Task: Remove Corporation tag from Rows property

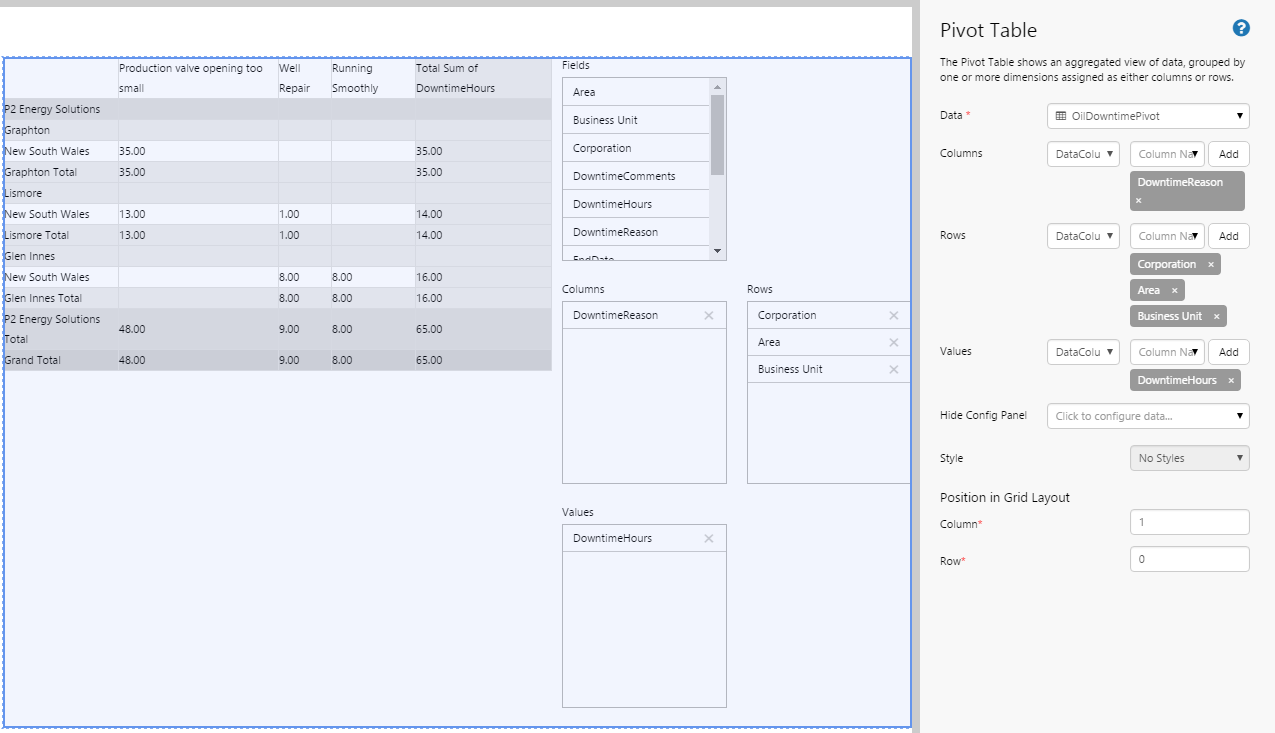Action: click(1211, 265)
